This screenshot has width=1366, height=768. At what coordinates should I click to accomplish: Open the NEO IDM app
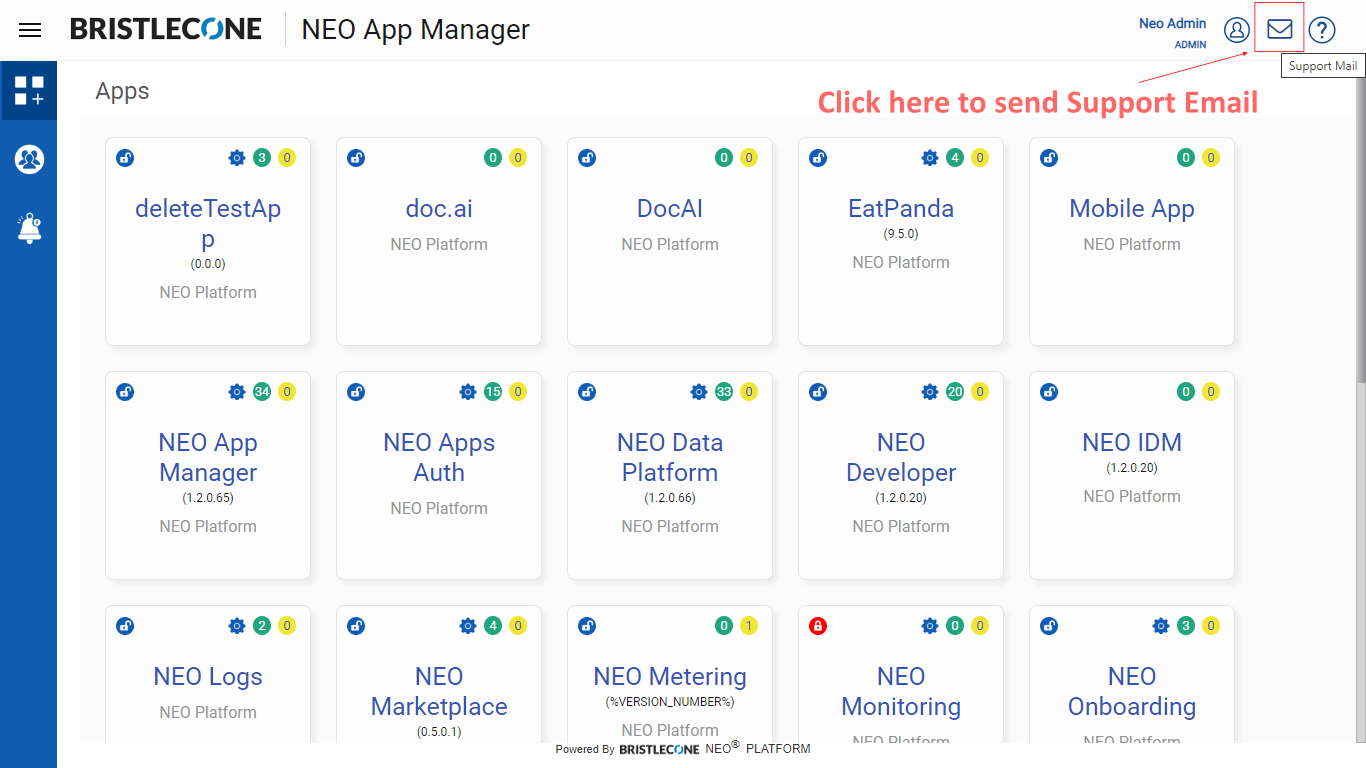pyautogui.click(x=1132, y=443)
